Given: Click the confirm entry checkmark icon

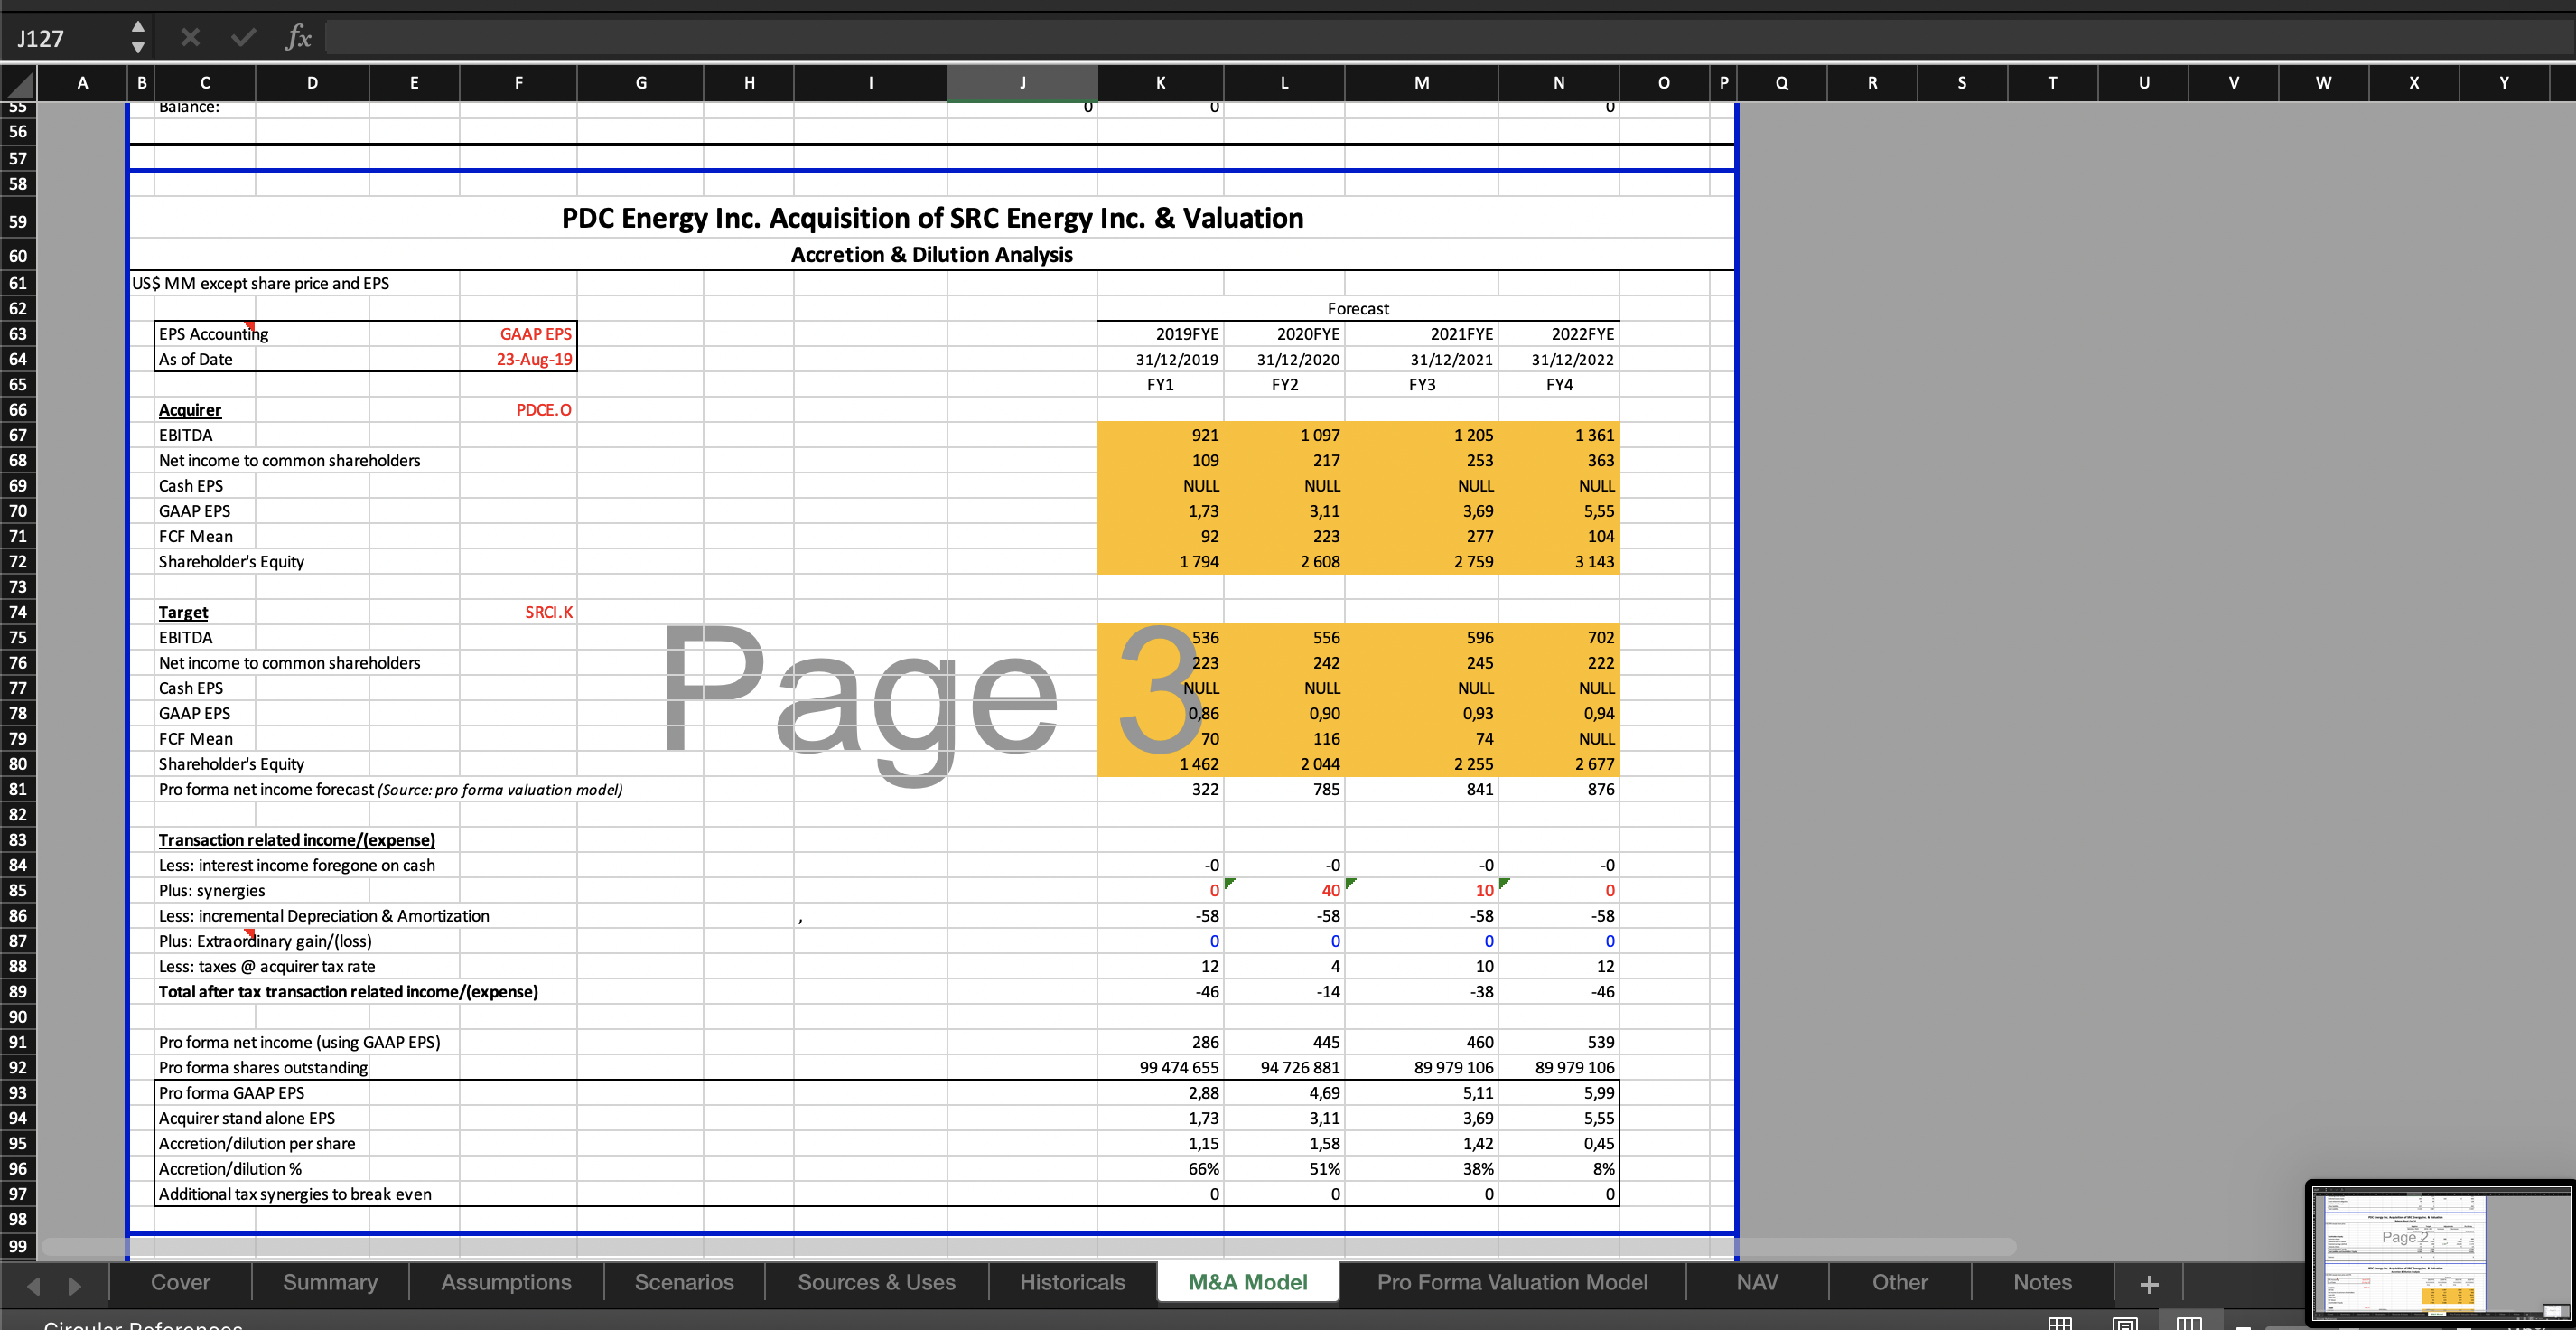Looking at the screenshot, I should pyautogui.click(x=243, y=38).
